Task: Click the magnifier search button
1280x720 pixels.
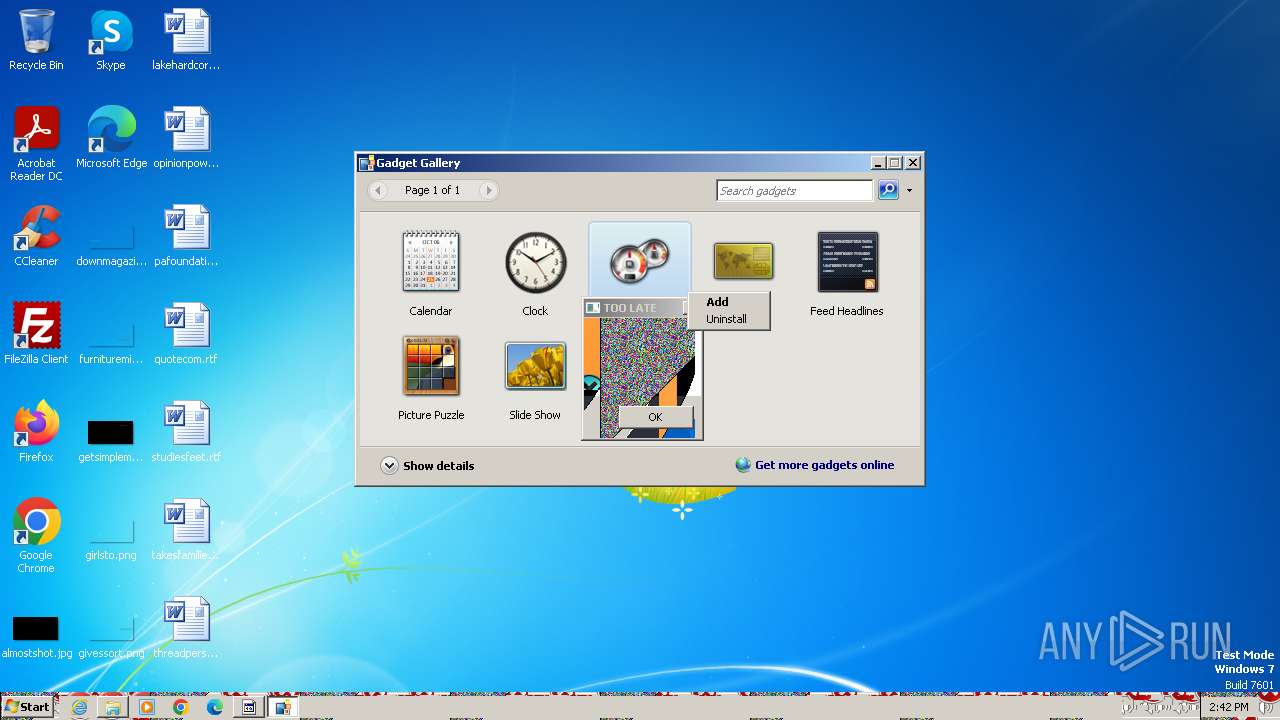Action: pos(888,190)
